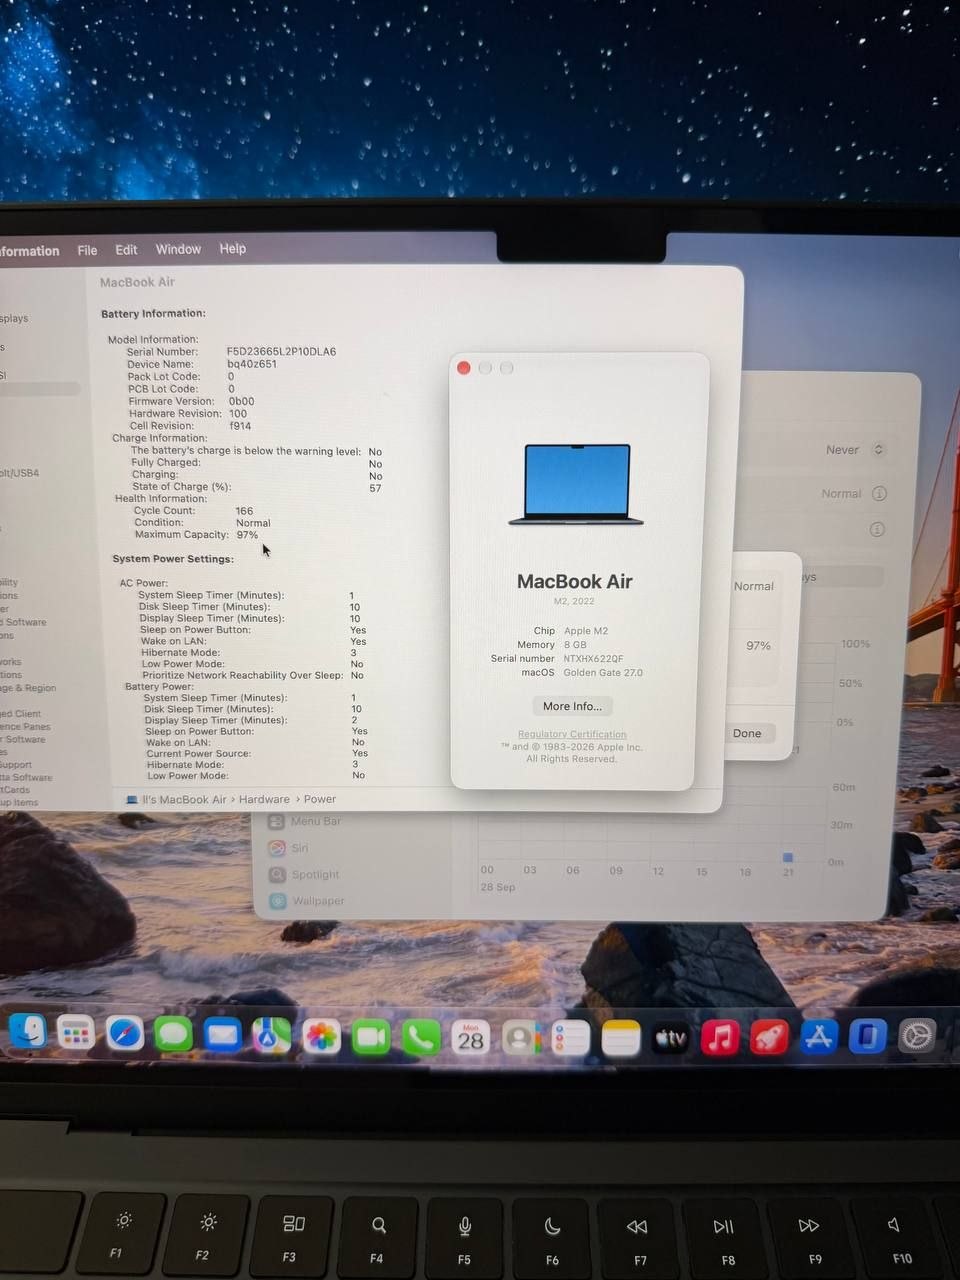
Task: Launch Maps from the Dock
Action: coord(271,1037)
